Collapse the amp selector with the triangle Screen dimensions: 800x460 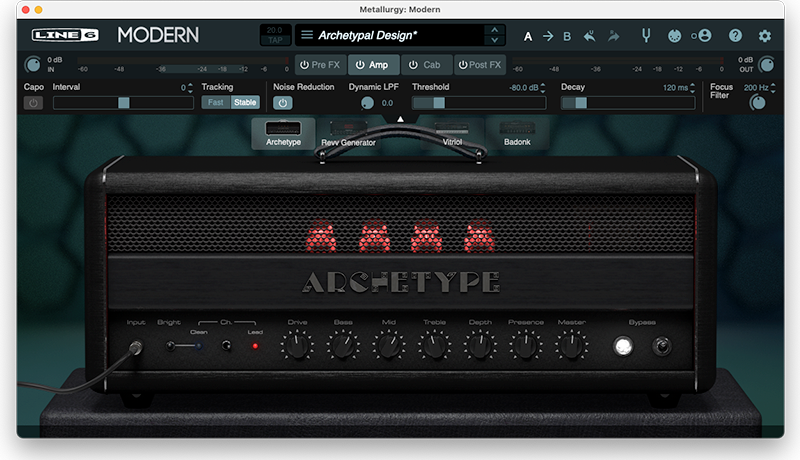(400, 119)
